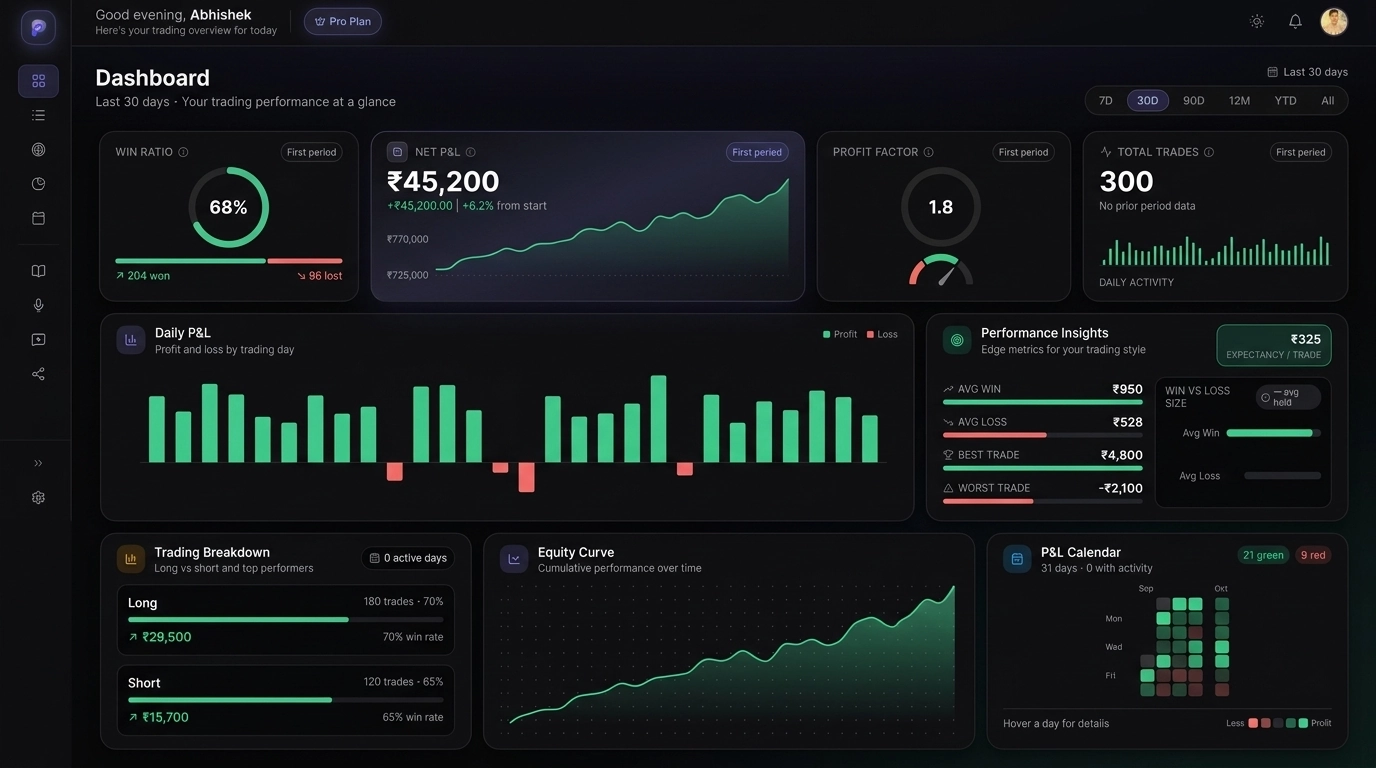This screenshot has height=768, width=1376.
Task: Open settings gear in sidebar
Action: click(38, 497)
